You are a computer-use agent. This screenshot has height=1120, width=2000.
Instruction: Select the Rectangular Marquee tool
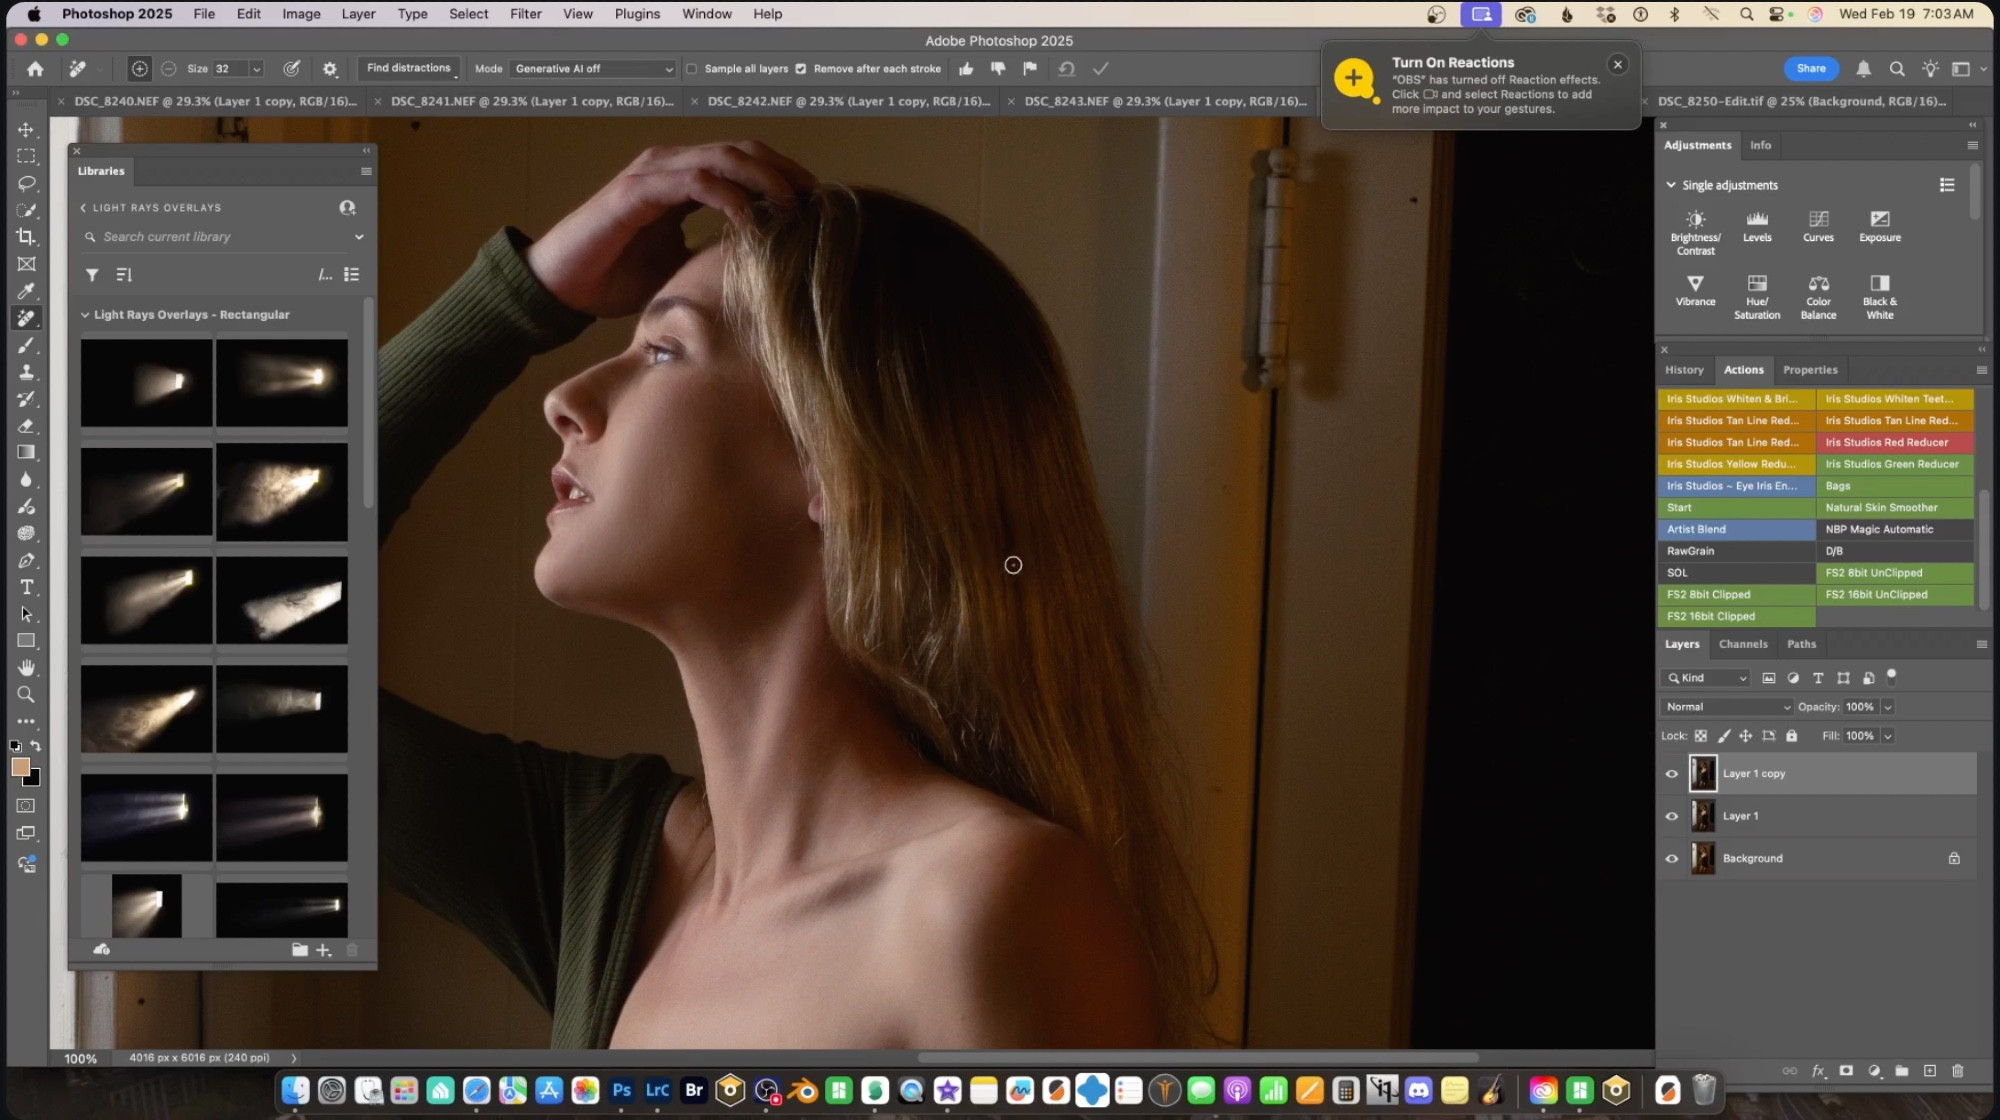tap(26, 157)
